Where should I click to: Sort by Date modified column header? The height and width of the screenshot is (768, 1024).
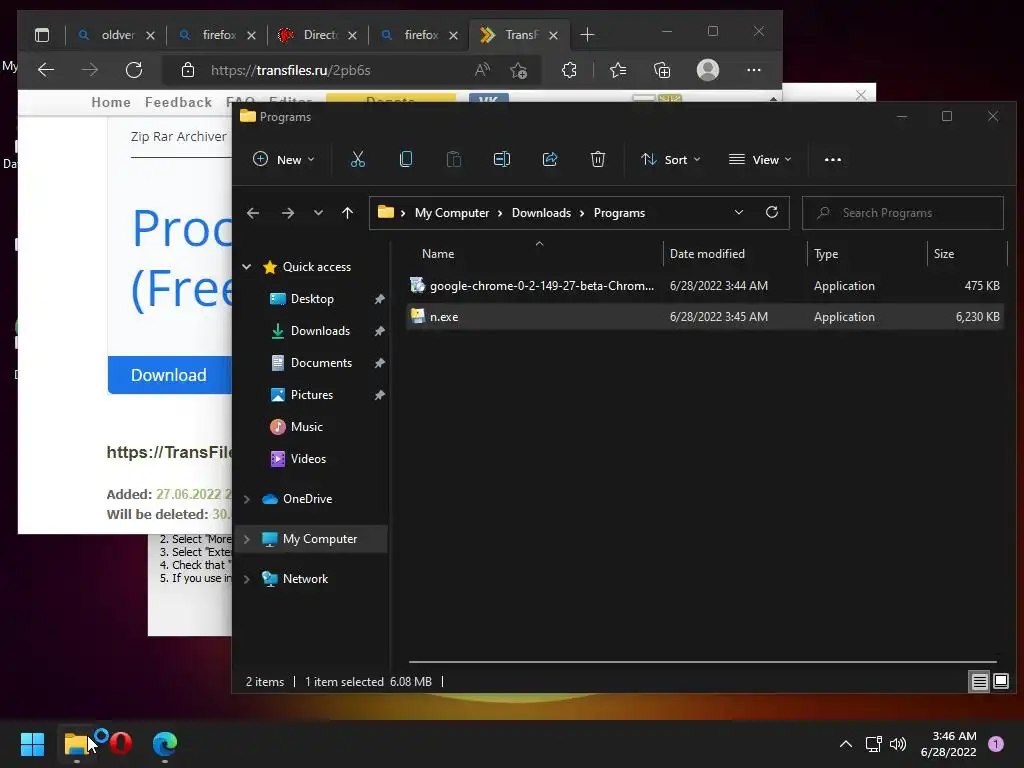(x=707, y=253)
